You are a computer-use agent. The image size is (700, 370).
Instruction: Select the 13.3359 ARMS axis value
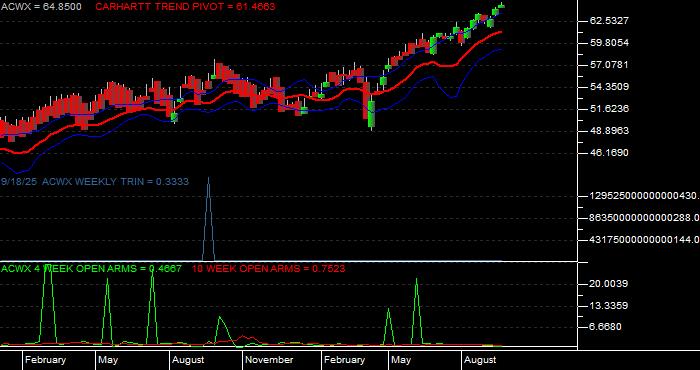609,306
